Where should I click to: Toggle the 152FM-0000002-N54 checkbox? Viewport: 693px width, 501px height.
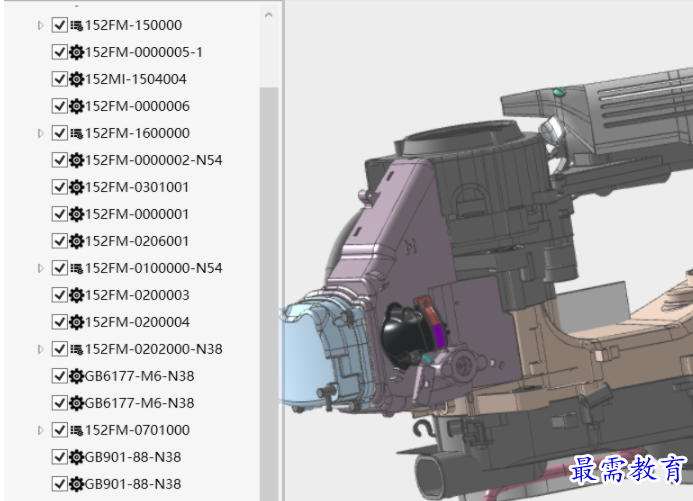pyautogui.click(x=60, y=160)
